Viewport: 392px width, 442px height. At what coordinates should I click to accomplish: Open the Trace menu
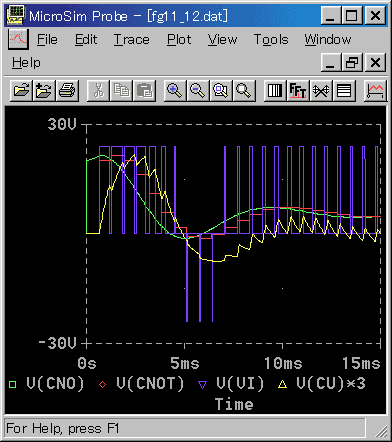click(132, 40)
